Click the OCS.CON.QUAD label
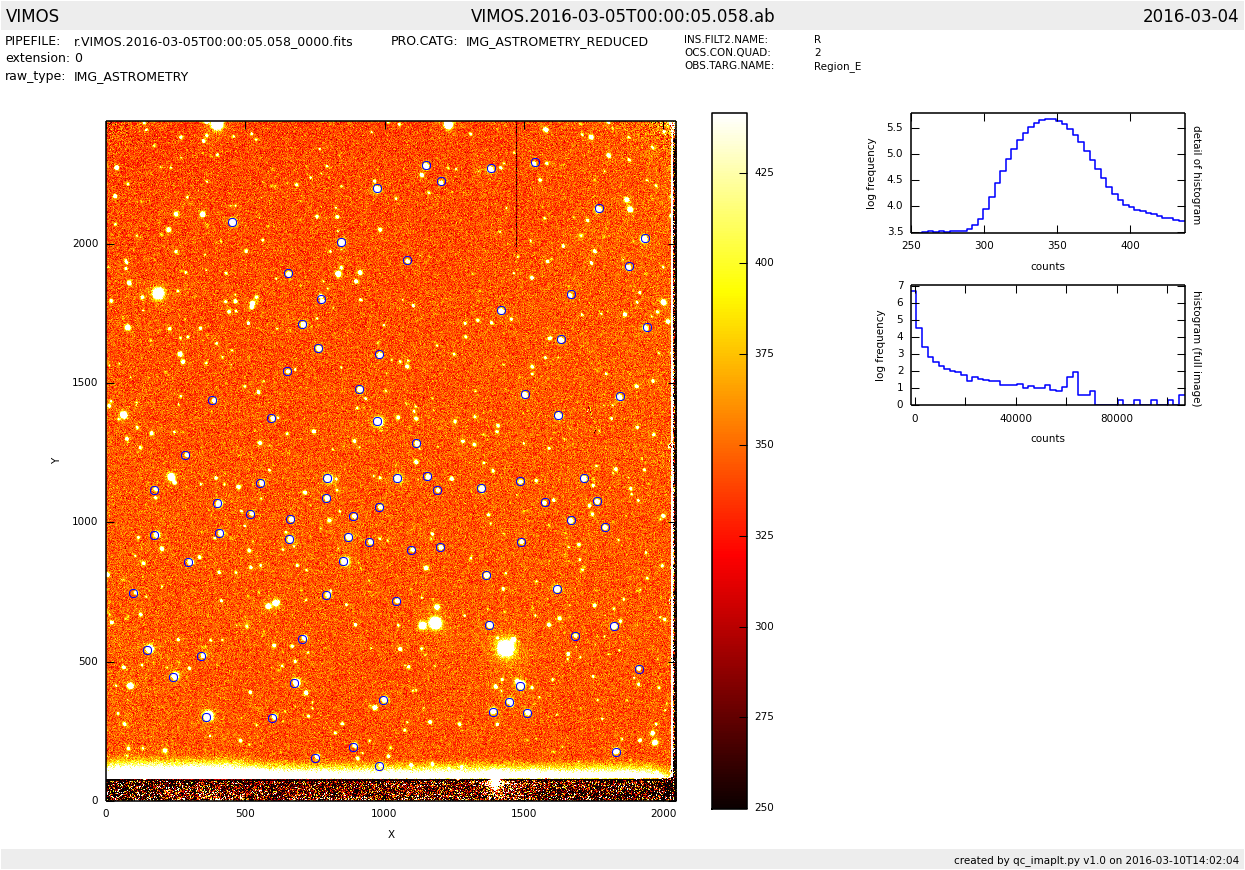 coord(727,53)
